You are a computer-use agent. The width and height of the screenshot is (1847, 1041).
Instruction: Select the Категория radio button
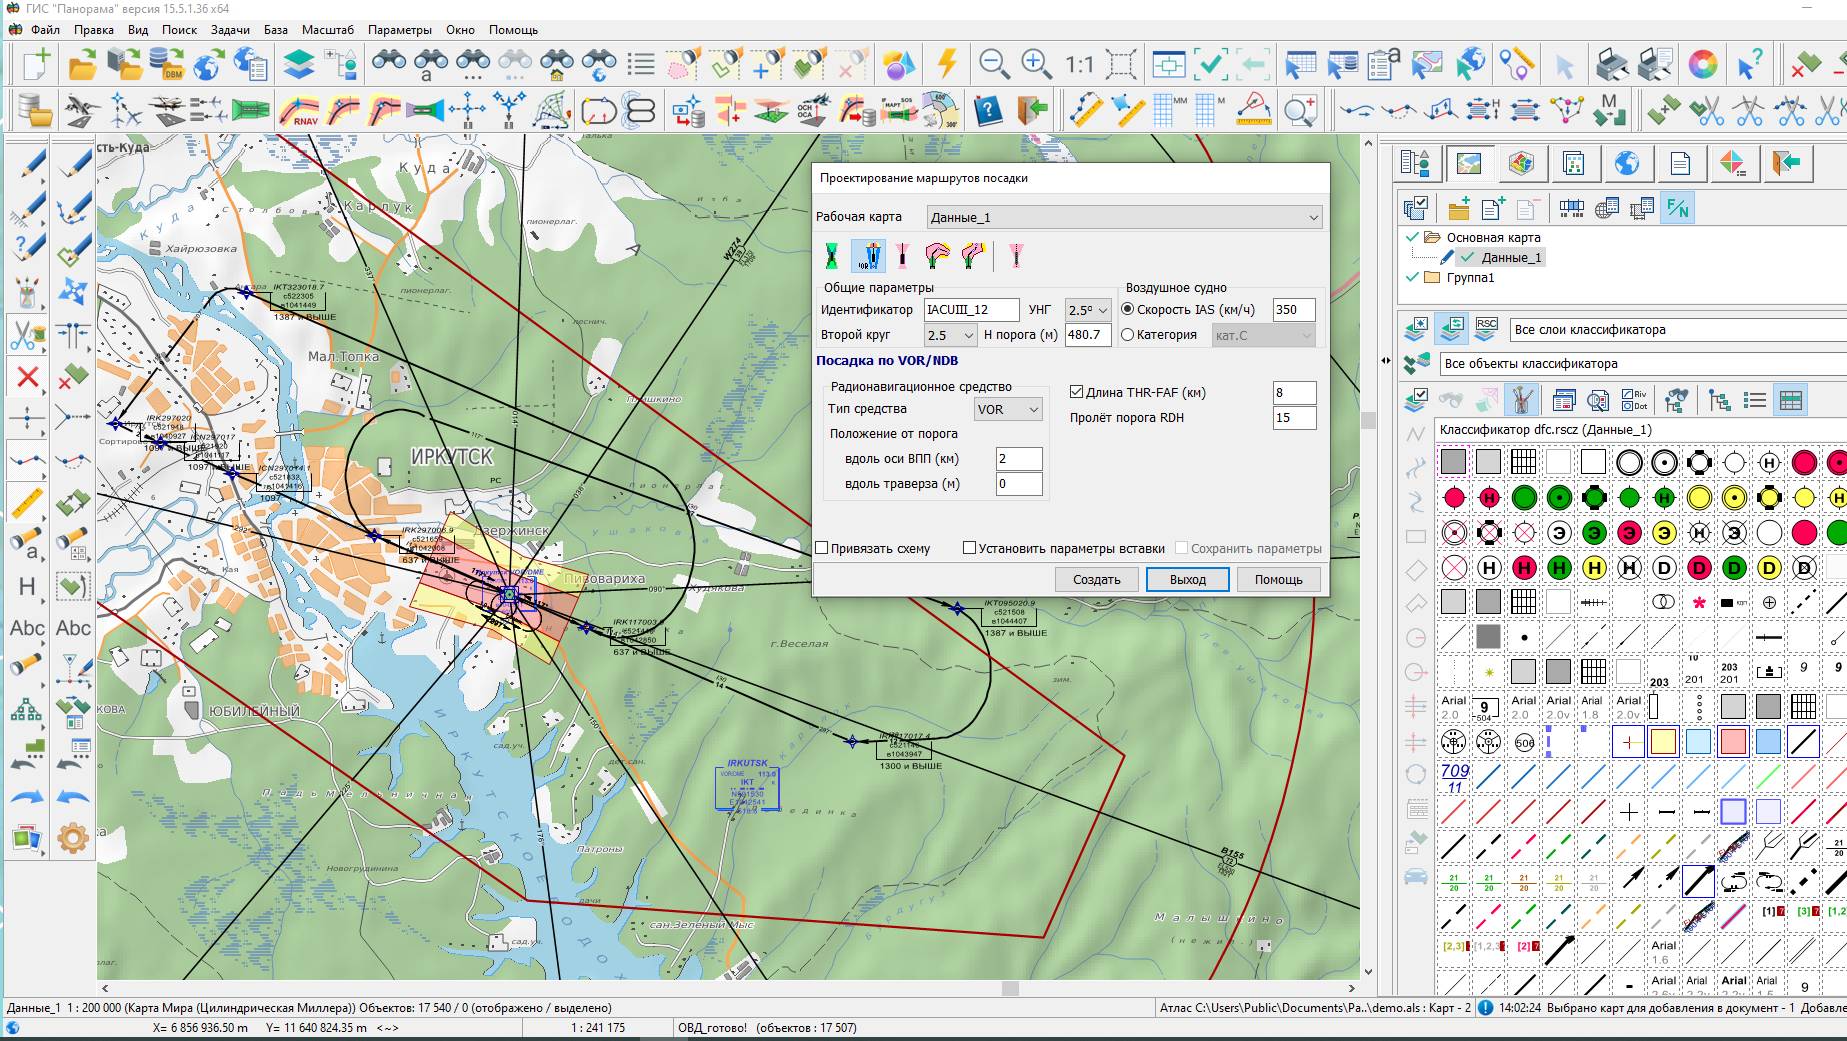click(x=1128, y=335)
